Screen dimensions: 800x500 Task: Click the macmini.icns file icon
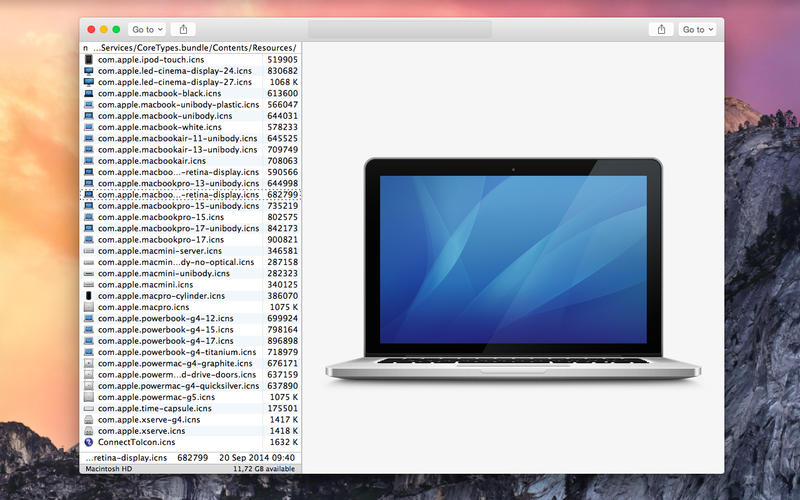coord(89,285)
